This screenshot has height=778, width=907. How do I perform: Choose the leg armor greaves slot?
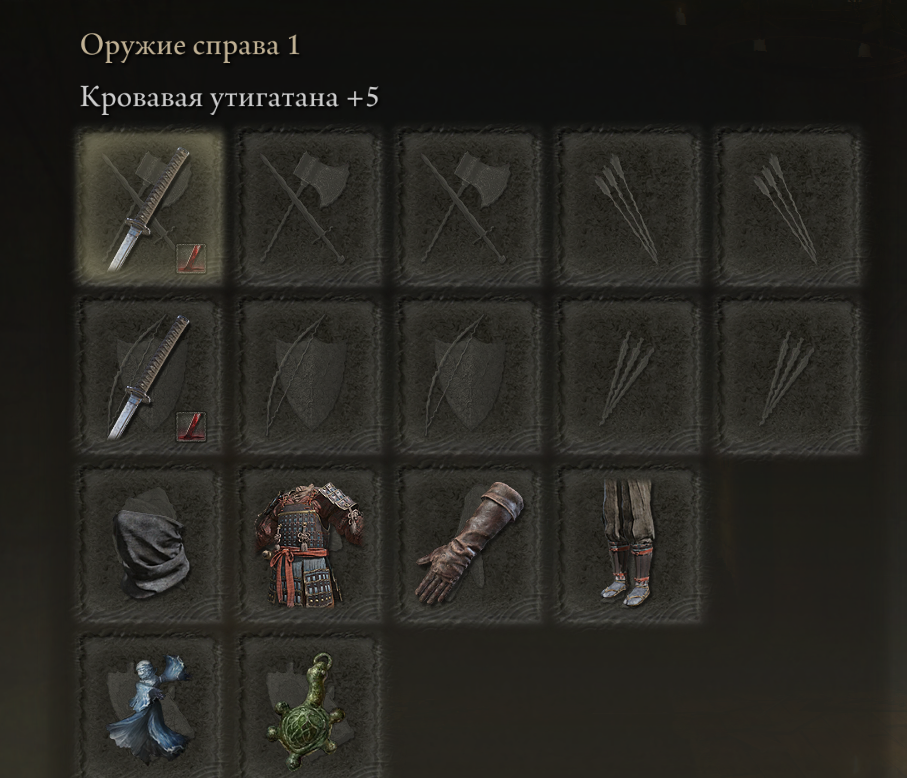(x=629, y=544)
